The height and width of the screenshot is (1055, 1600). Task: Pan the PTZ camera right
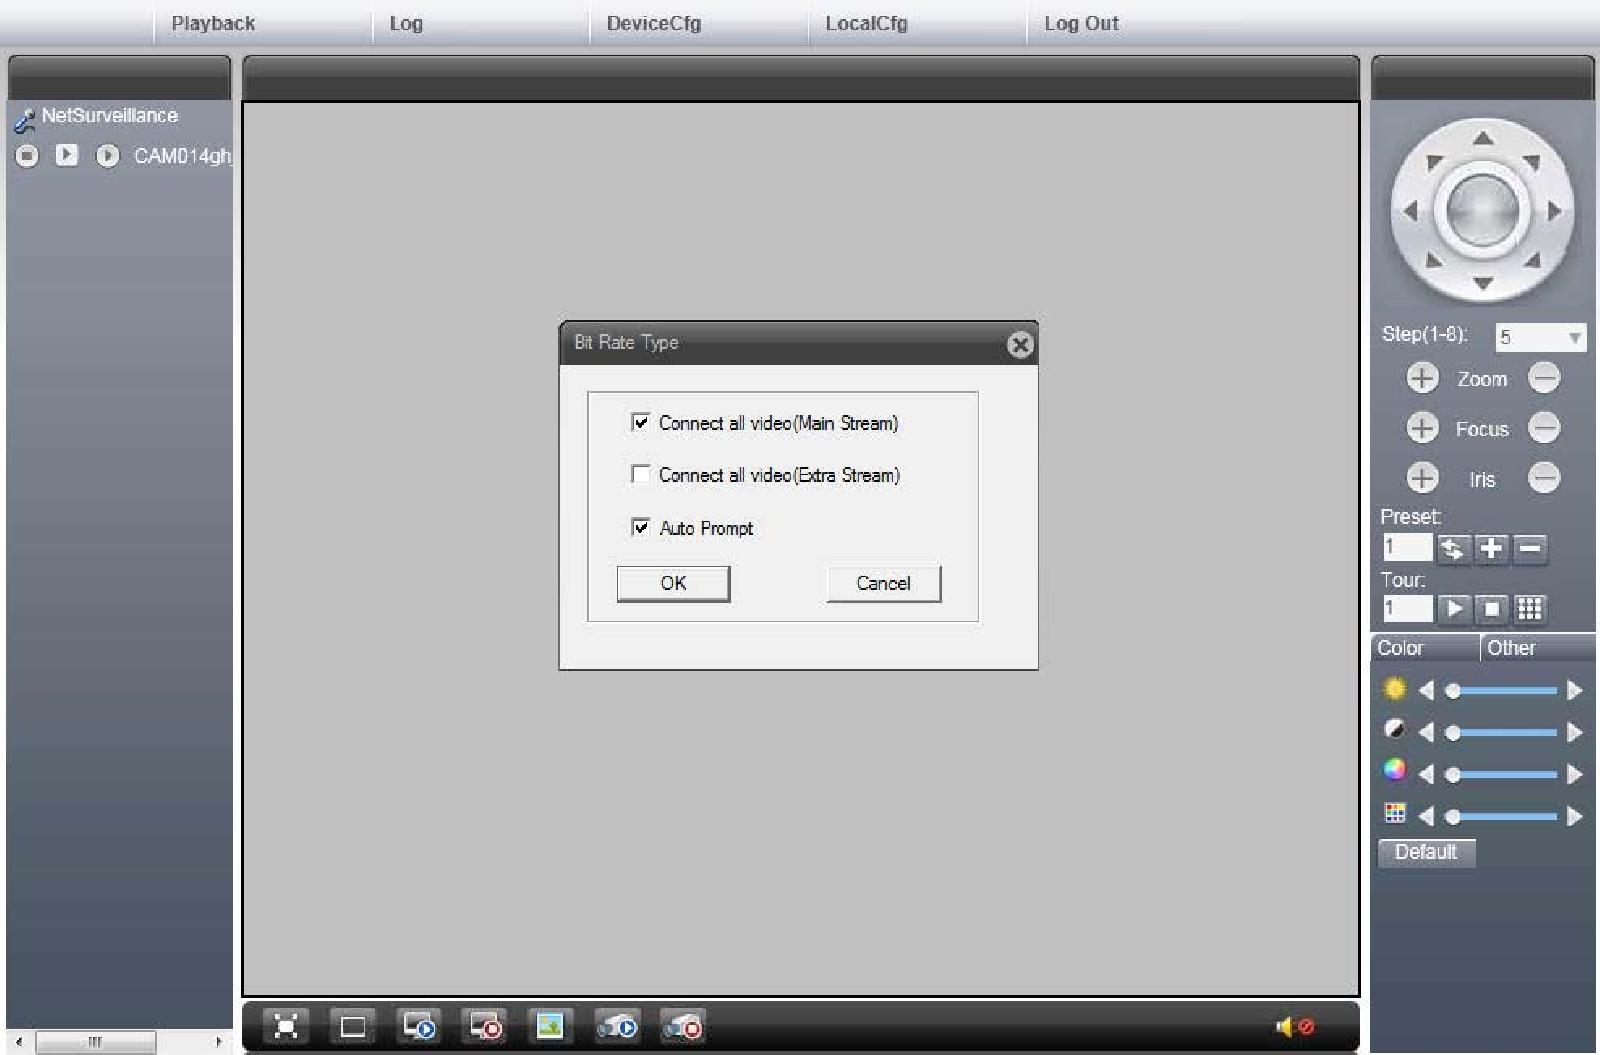[x=1555, y=211]
